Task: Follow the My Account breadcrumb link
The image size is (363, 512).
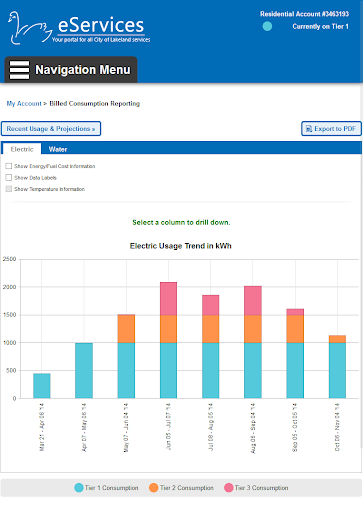Action: 24,104
